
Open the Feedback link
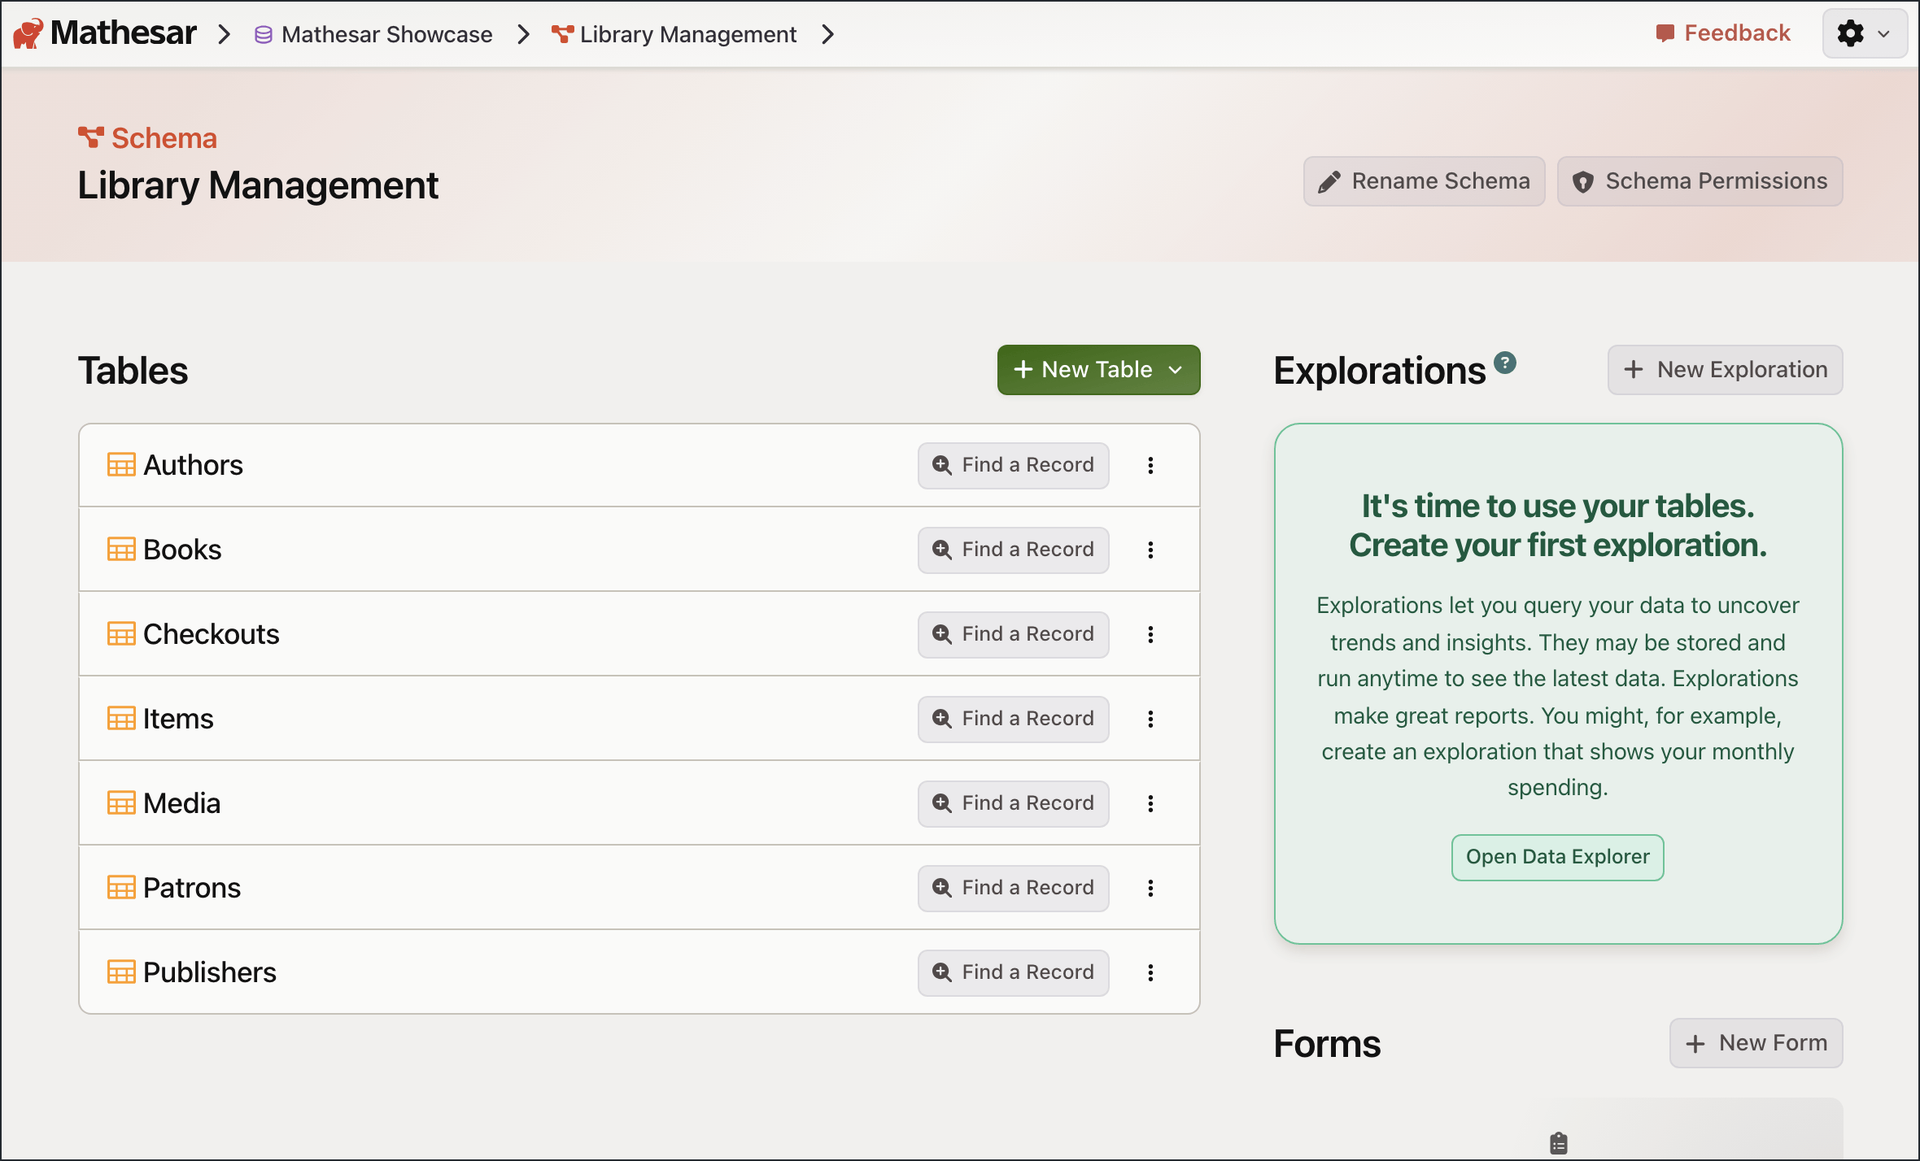tap(1723, 34)
